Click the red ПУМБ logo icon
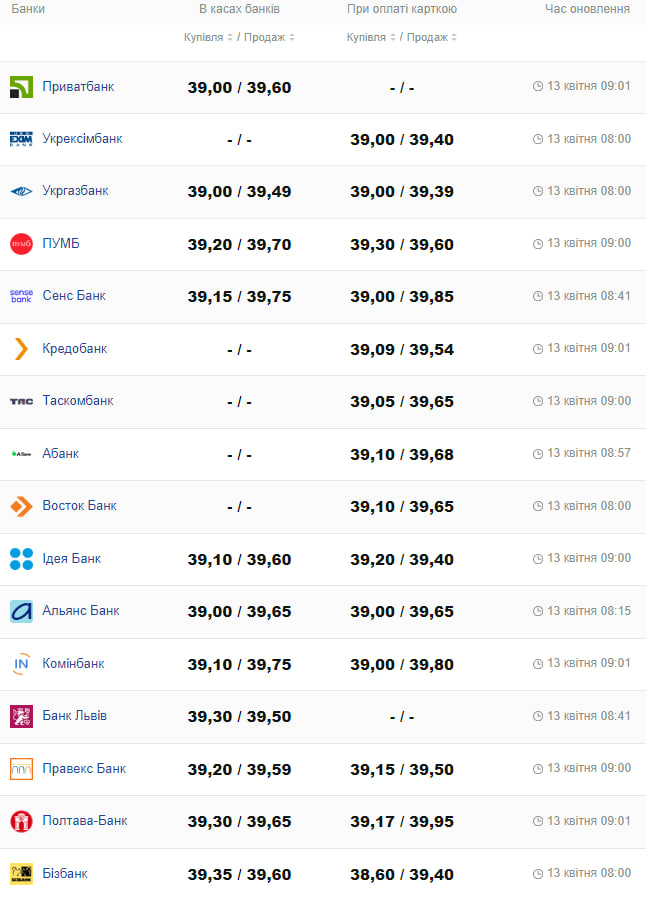The image size is (659, 897). [21, 244]
